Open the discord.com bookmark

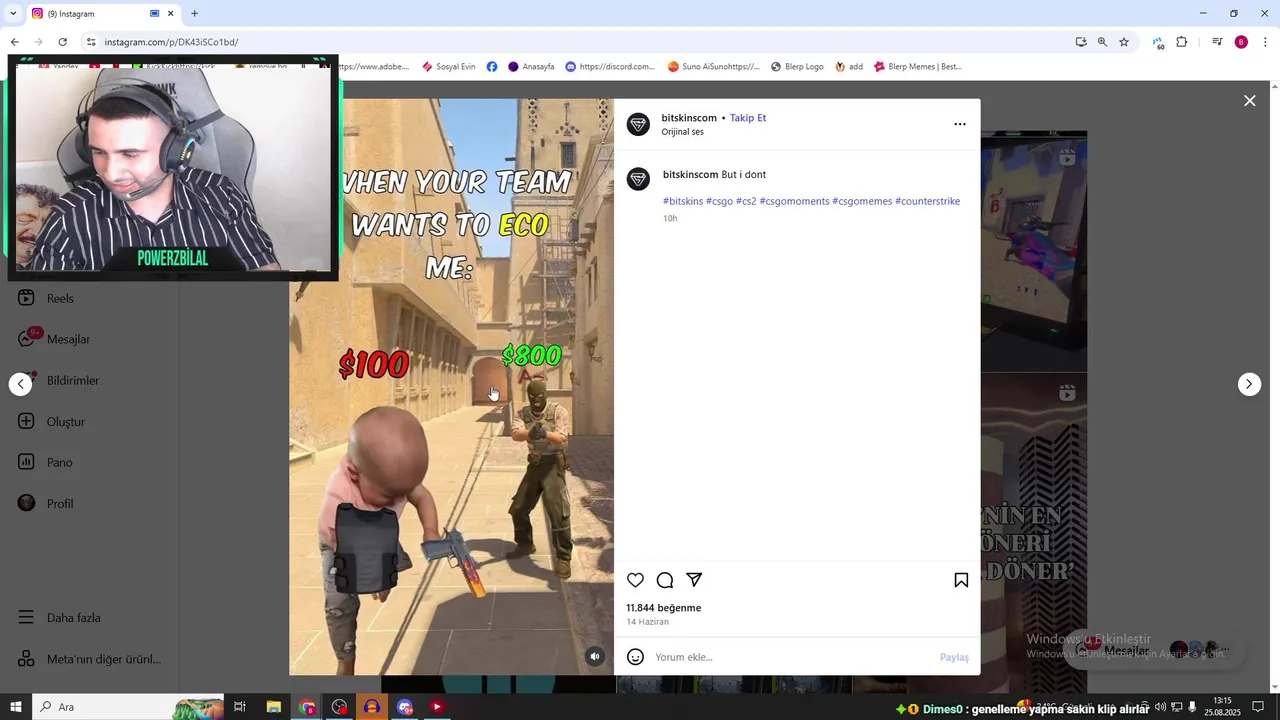(x=610, y=66)
